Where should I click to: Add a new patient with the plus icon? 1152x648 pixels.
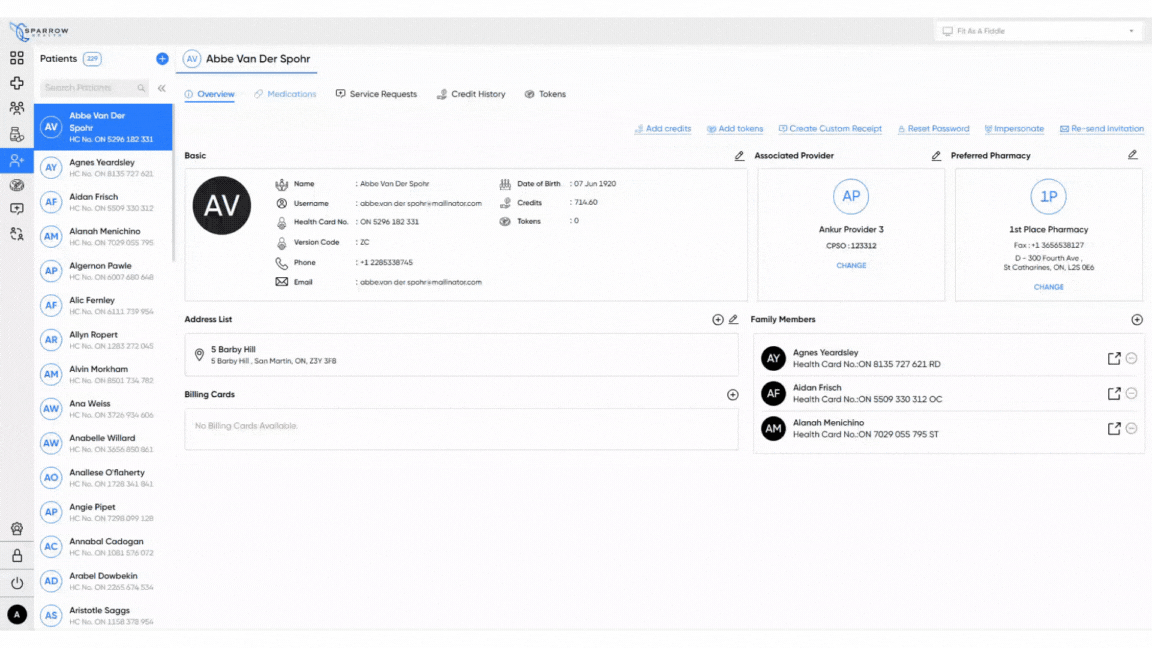click(162, 59)
